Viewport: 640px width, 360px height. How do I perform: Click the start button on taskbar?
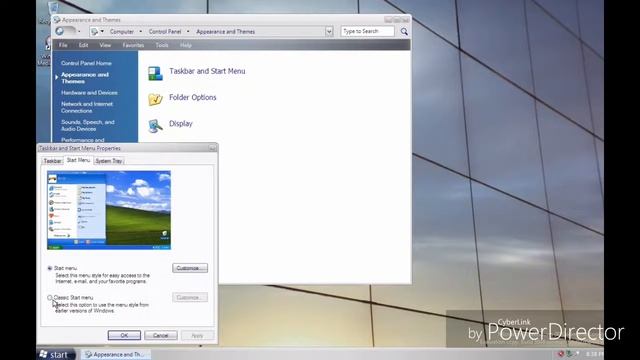tap(56, 354)
